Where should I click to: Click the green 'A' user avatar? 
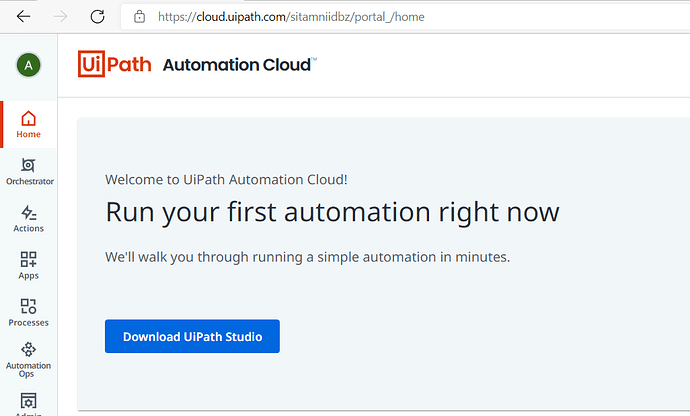click(x=28, y=65)
